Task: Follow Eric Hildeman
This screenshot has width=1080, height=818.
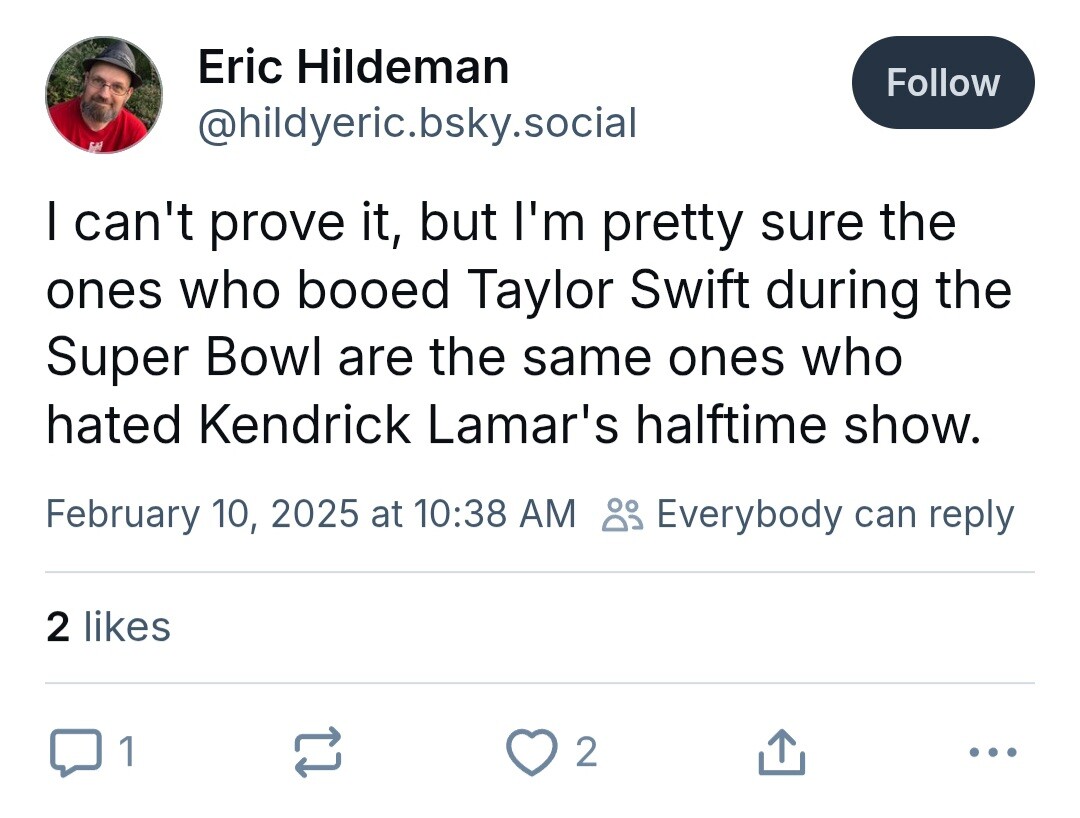Action: [x=942, y=83]
